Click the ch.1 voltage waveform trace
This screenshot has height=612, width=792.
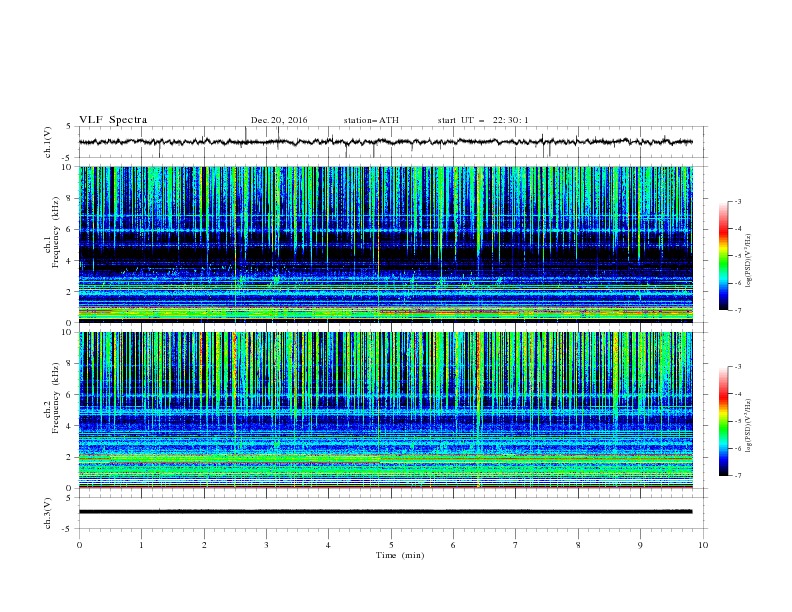(385, 142)
